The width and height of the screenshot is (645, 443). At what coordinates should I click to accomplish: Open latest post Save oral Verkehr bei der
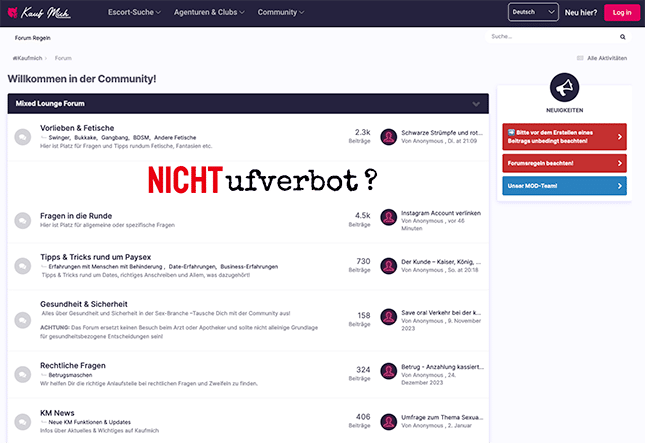tap(441, 313)
